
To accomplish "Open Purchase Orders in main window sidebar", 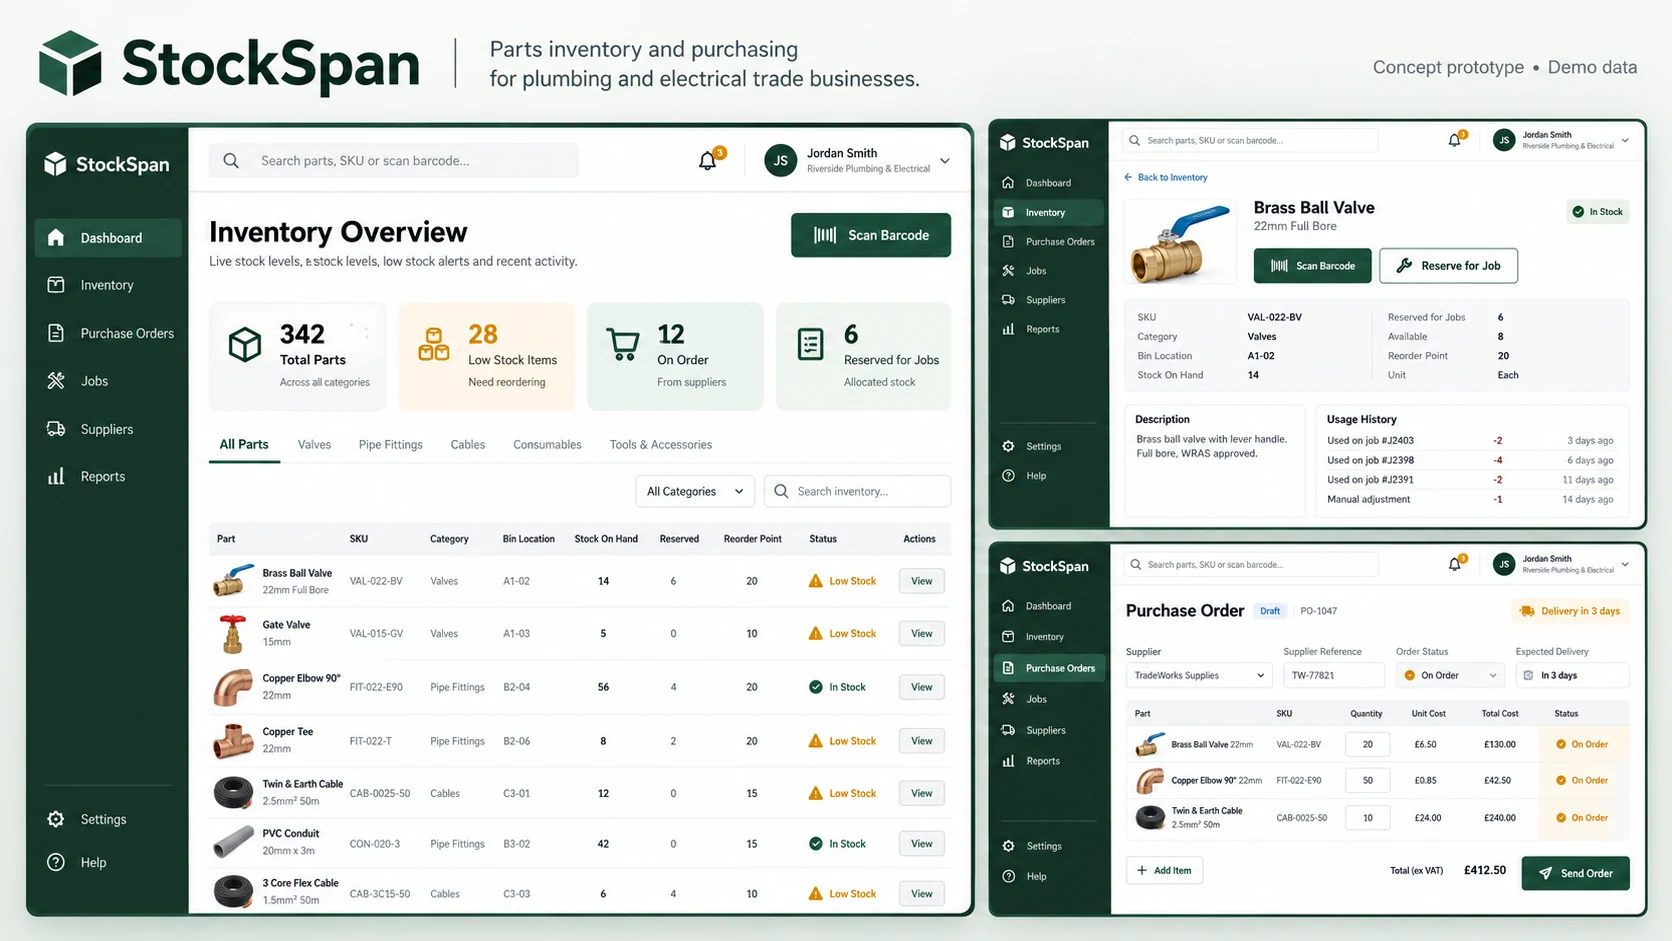I will (110, 333).
